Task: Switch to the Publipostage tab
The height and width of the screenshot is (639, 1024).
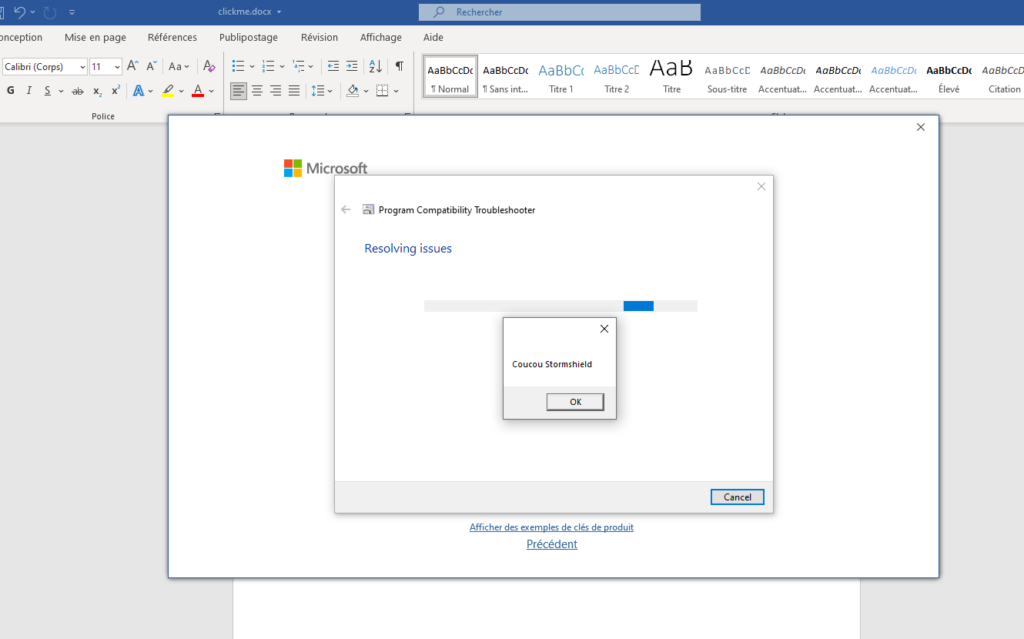Action: [248, 37]
